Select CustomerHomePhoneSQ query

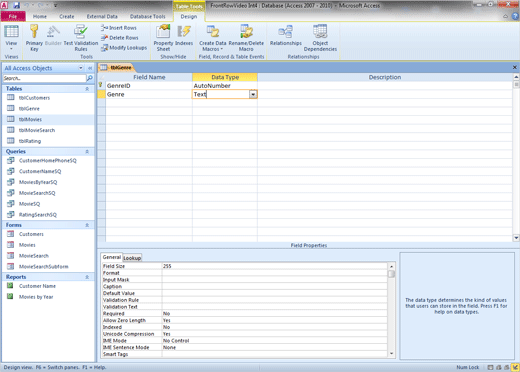pyautogui.click(x=48, y=161)
